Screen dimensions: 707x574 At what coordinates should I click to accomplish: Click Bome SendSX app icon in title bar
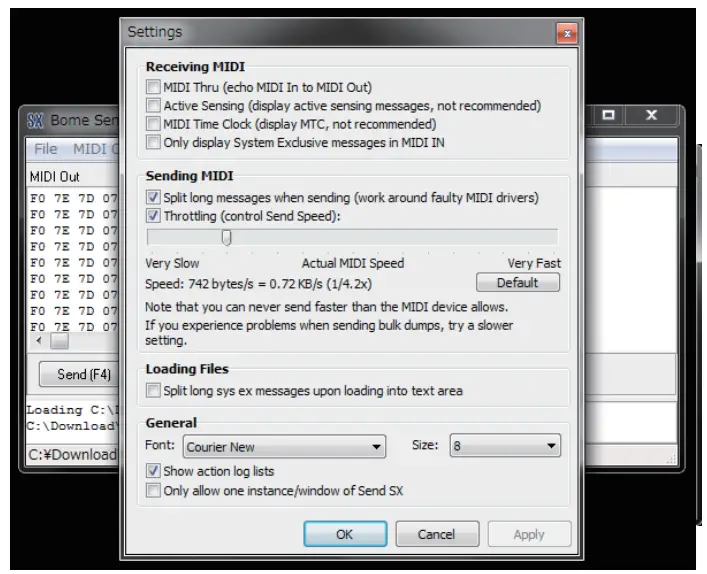[x=35, y=120]
